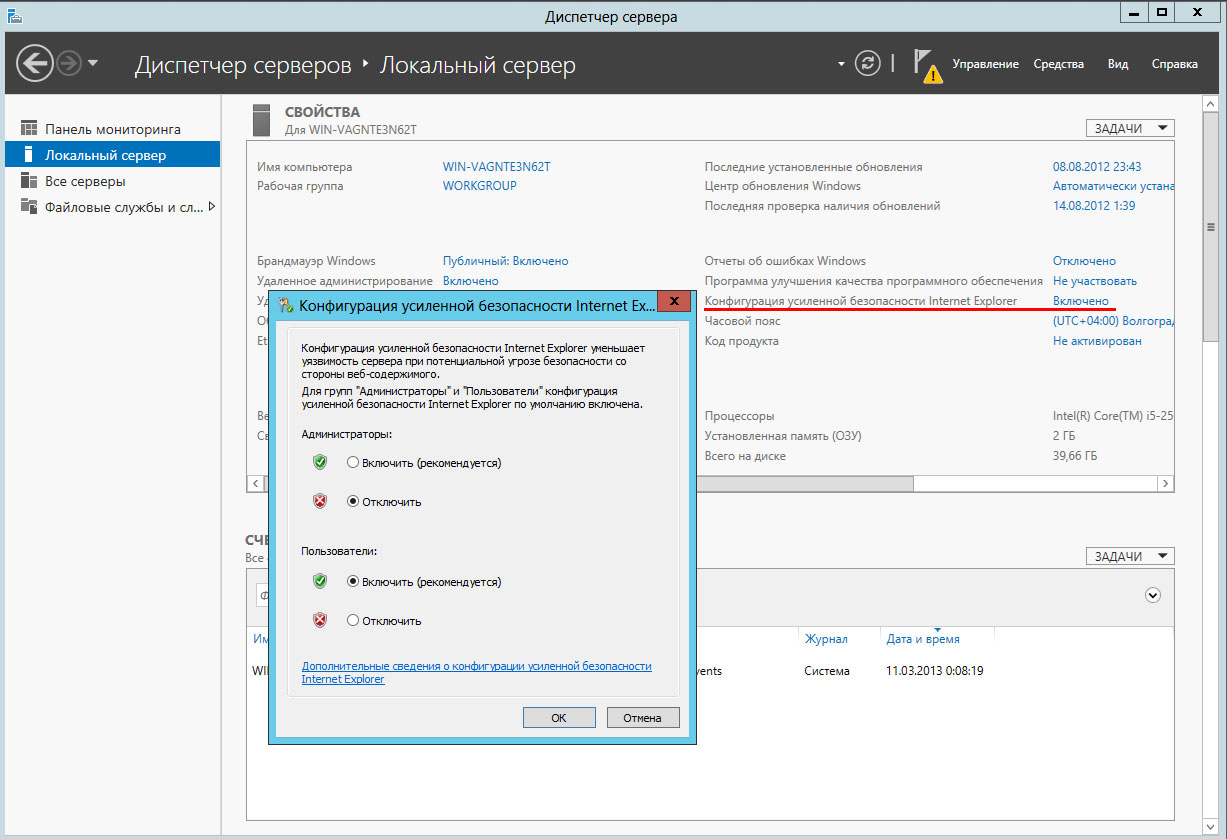Image resolution: width=1227 pixels, height=839 pixels.
Task: Click 2 ГБ installed memory value
Action: click(x=1064, y=436)
